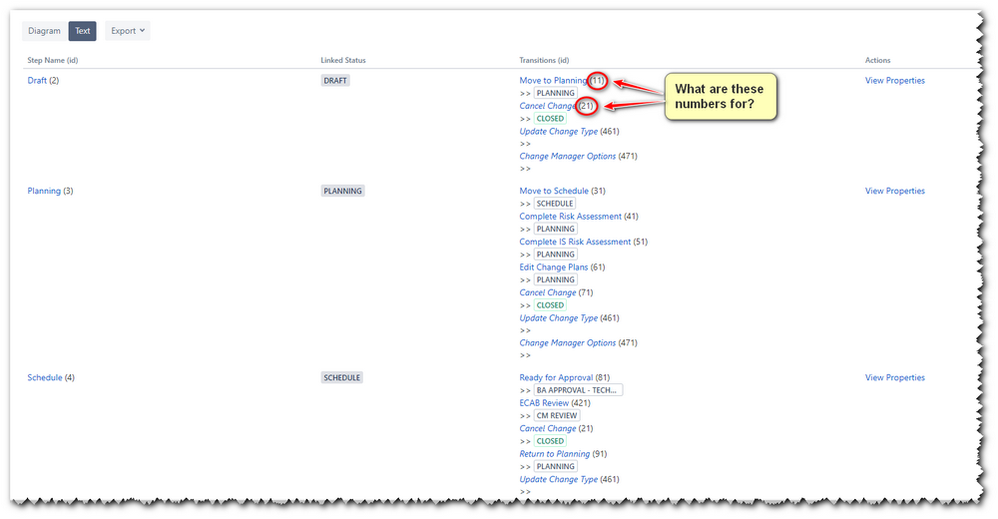The width and height of the screenshot is (998, 519).
Task: Select the Text view tab
Action: 83,31
